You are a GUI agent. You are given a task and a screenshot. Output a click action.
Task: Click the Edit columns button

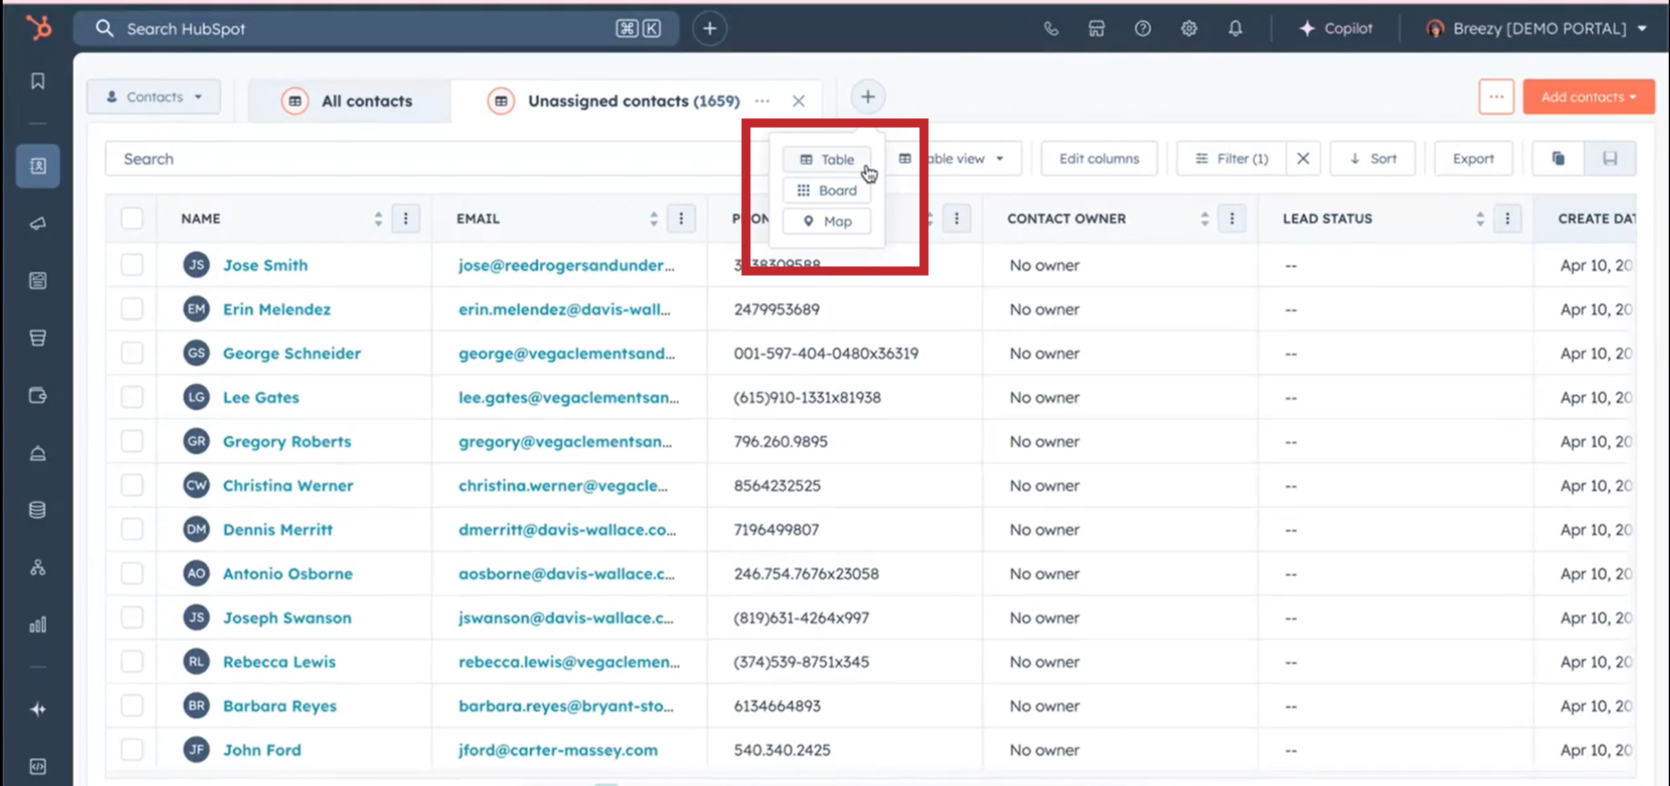(1098, 158)
